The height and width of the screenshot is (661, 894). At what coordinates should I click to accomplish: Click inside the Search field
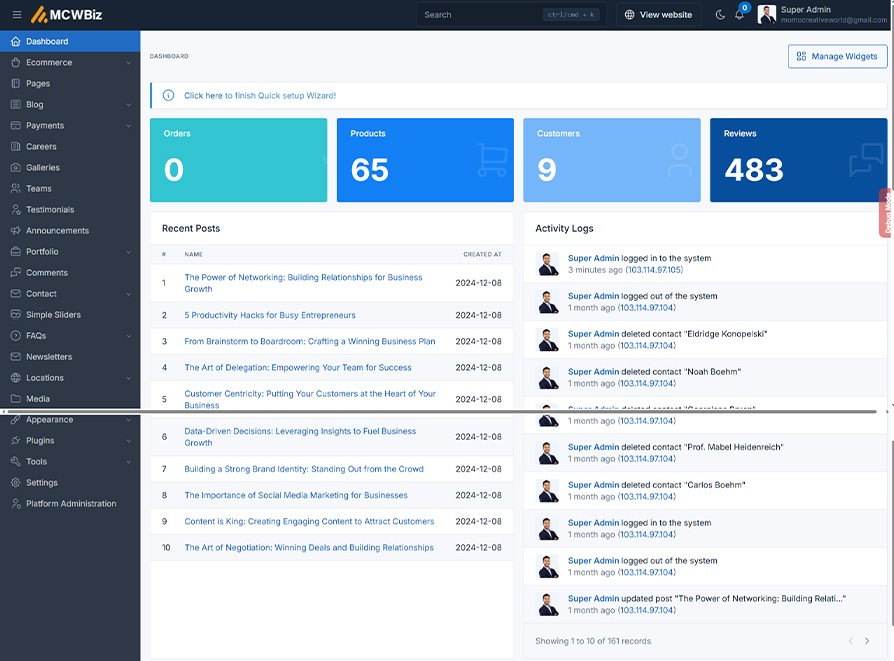pyautogui.click(x=480, y=15)
